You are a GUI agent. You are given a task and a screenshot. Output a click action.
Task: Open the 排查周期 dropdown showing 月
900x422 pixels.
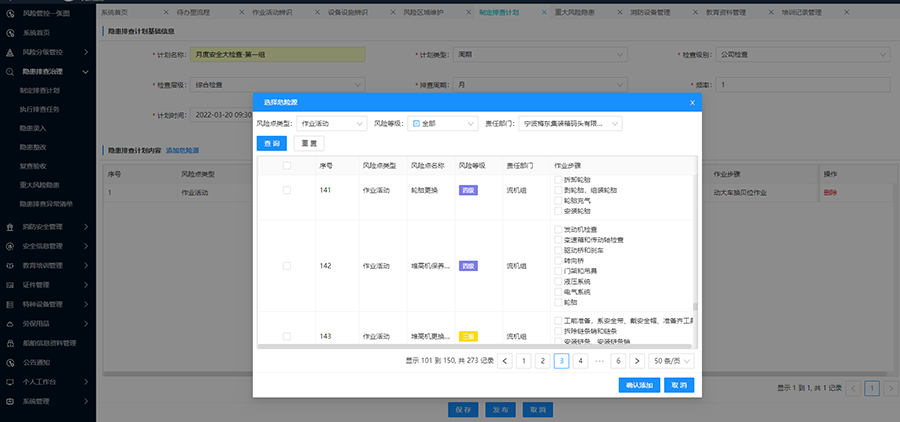pos(540,85)
